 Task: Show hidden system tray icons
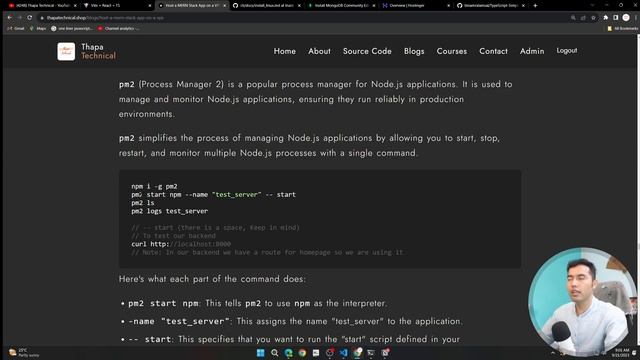click(553, 353)
